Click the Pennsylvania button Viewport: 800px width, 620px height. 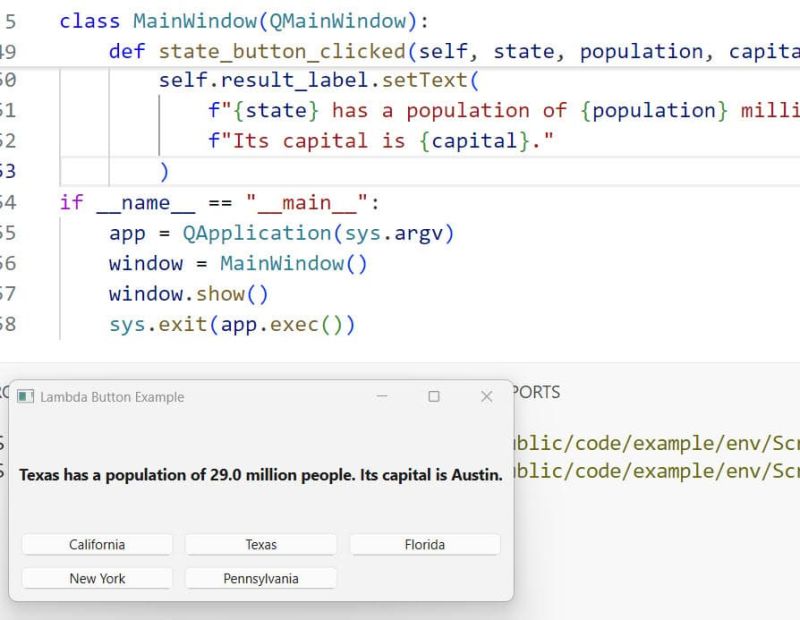[261, 579]
